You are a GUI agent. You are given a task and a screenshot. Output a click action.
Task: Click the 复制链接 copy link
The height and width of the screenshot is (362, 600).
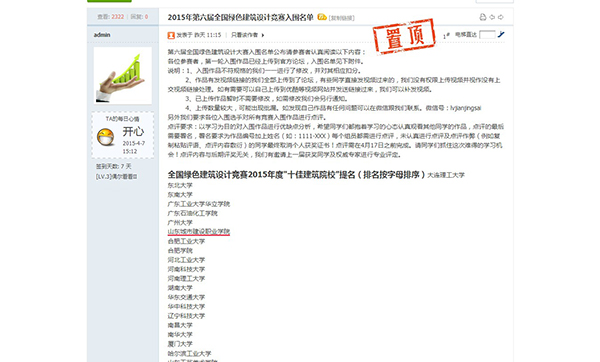click(x=342, y=18)
